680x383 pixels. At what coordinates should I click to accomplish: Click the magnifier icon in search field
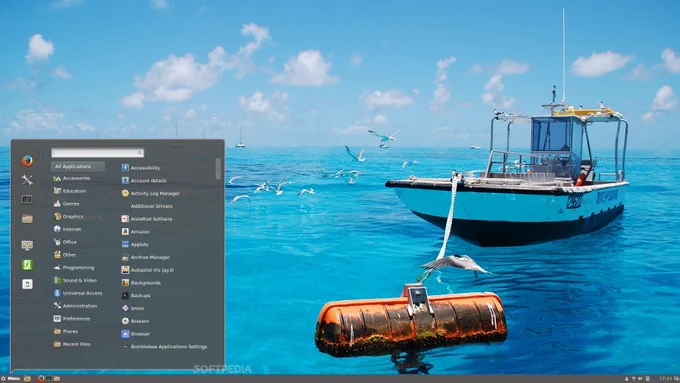click(x=140, y=153)
